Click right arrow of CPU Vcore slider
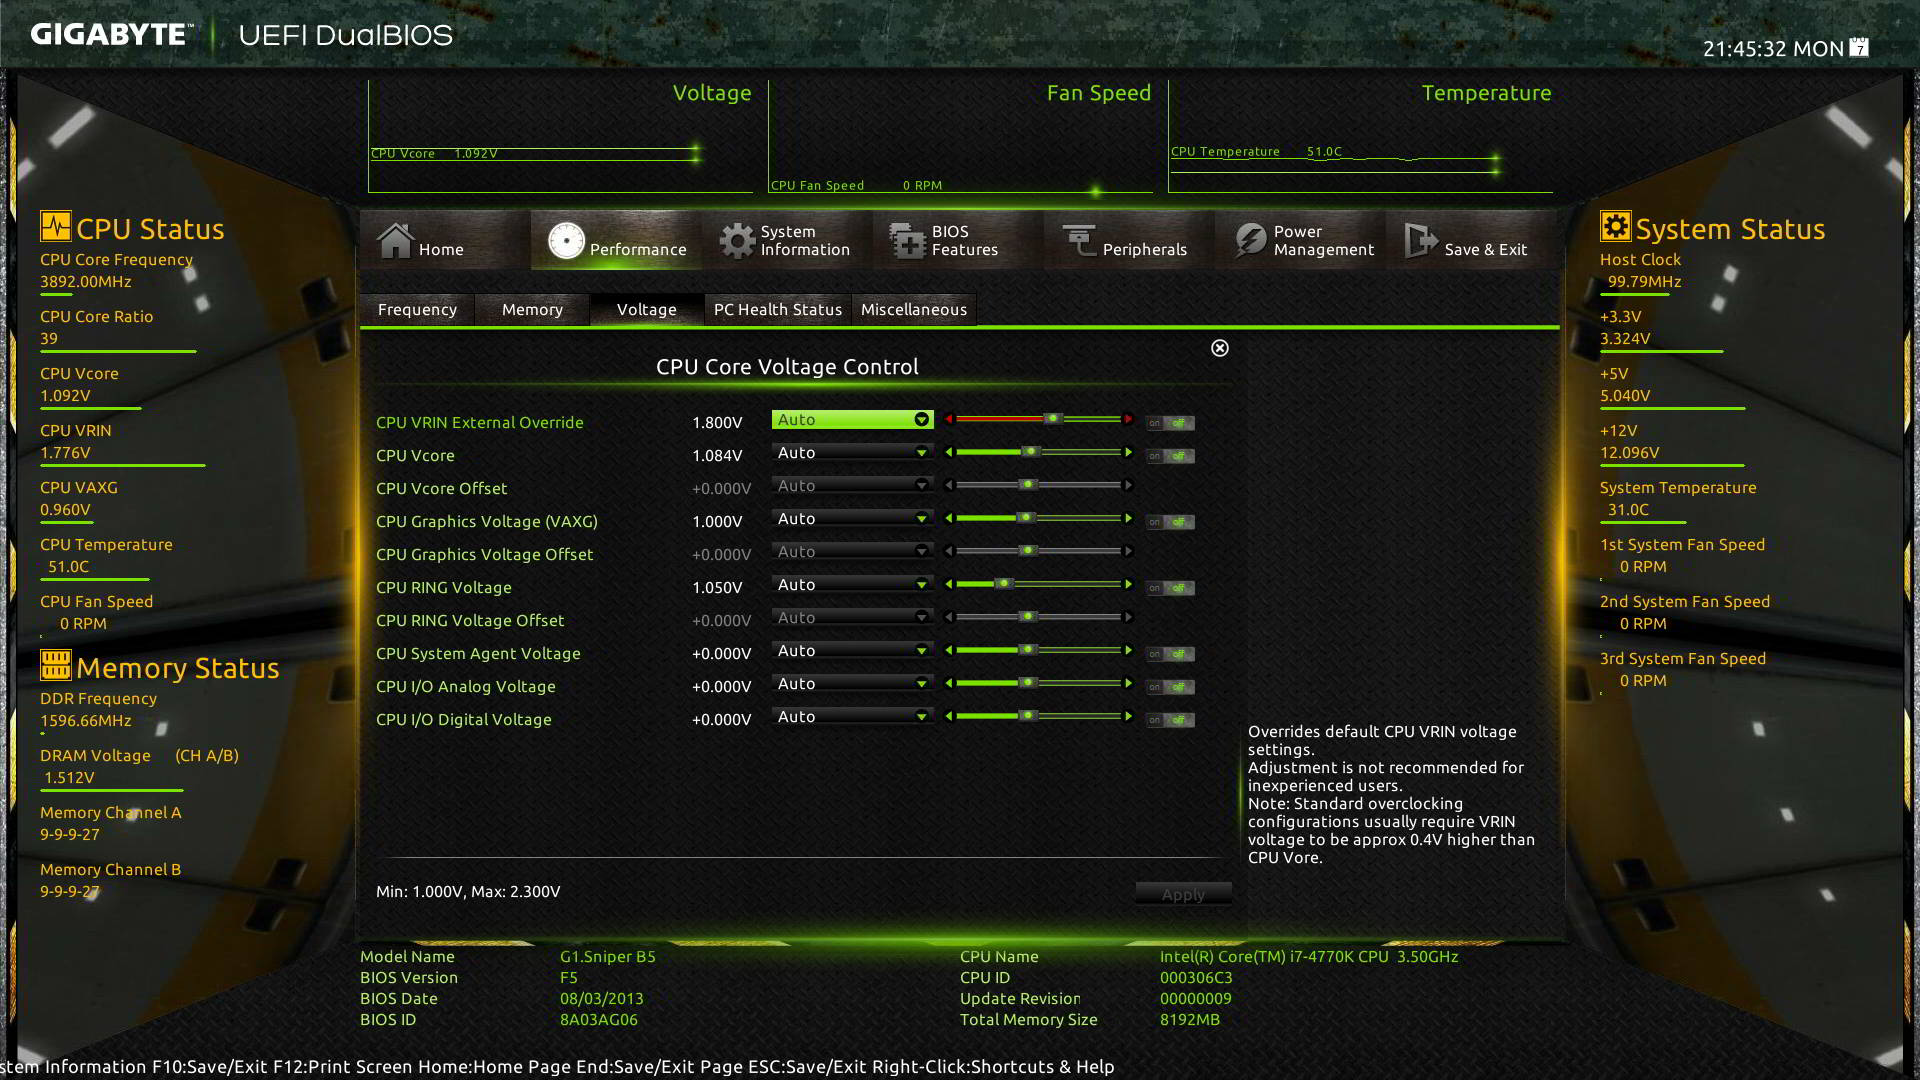 click(1128, 452)
